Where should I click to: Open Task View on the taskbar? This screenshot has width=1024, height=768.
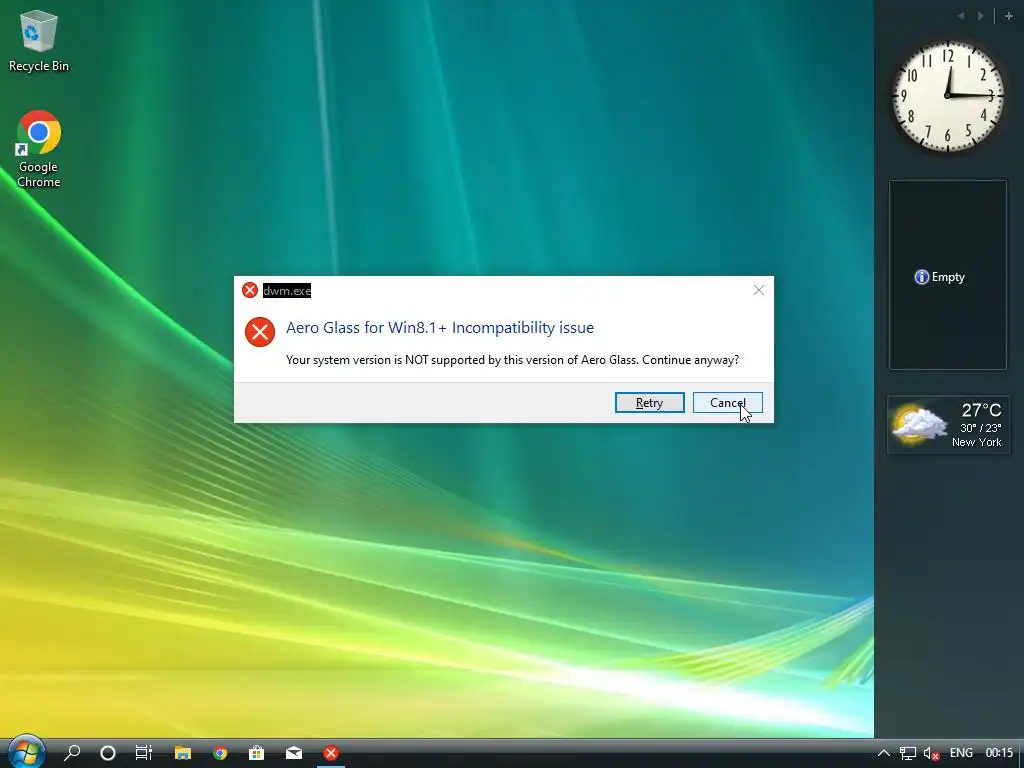144,753
